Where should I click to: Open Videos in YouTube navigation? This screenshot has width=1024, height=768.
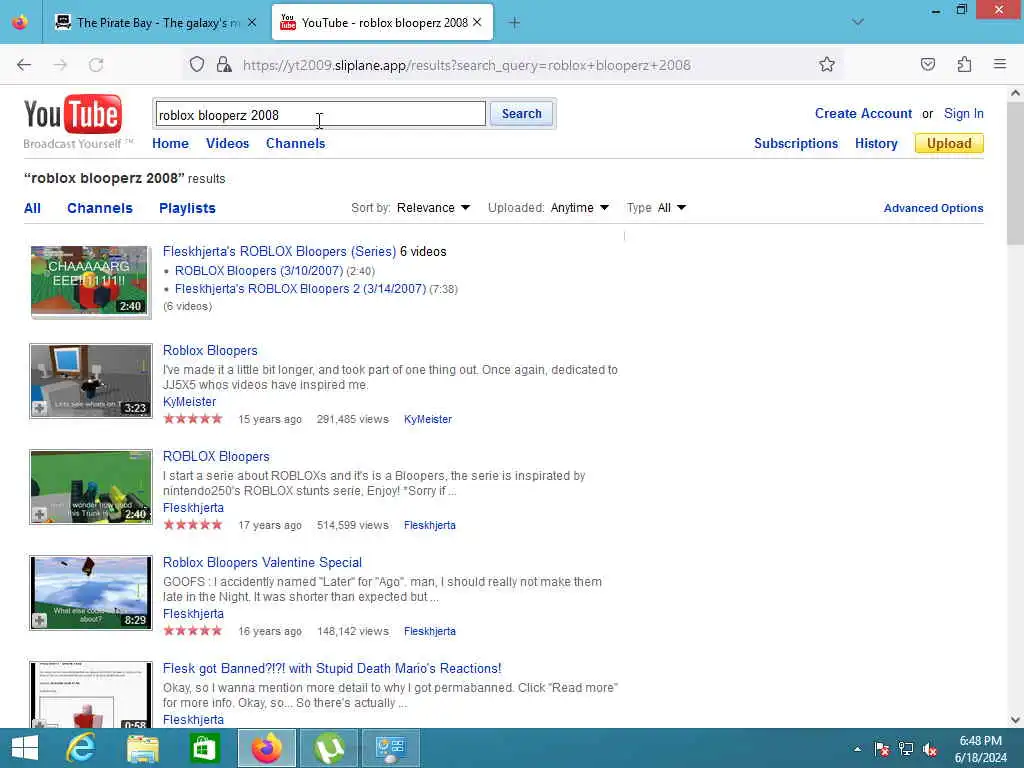[227, 144]
